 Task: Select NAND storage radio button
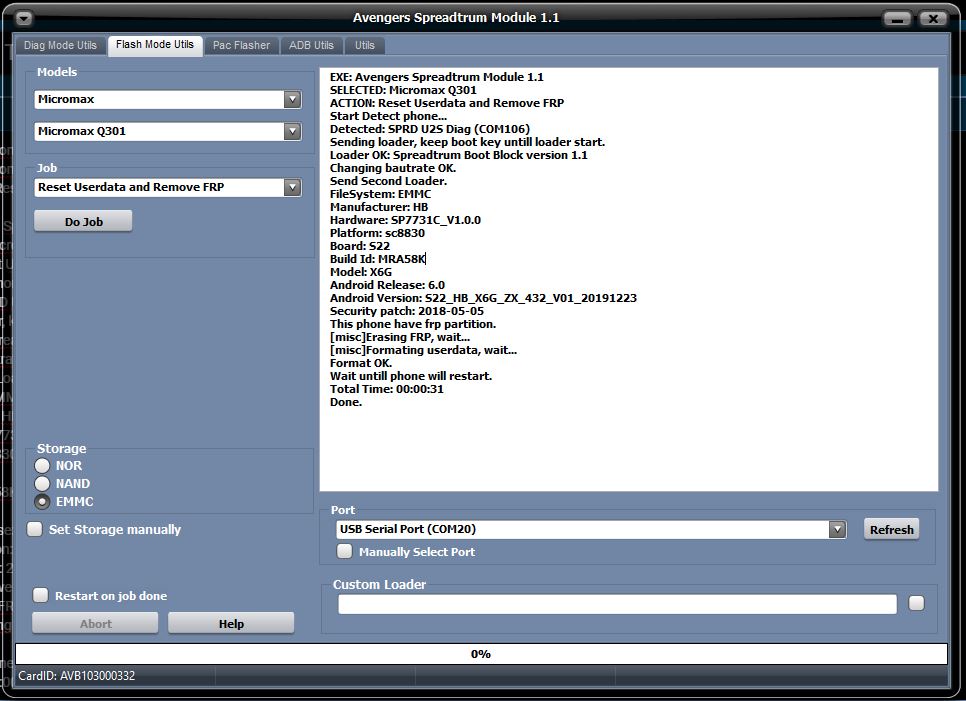(42, 484)
